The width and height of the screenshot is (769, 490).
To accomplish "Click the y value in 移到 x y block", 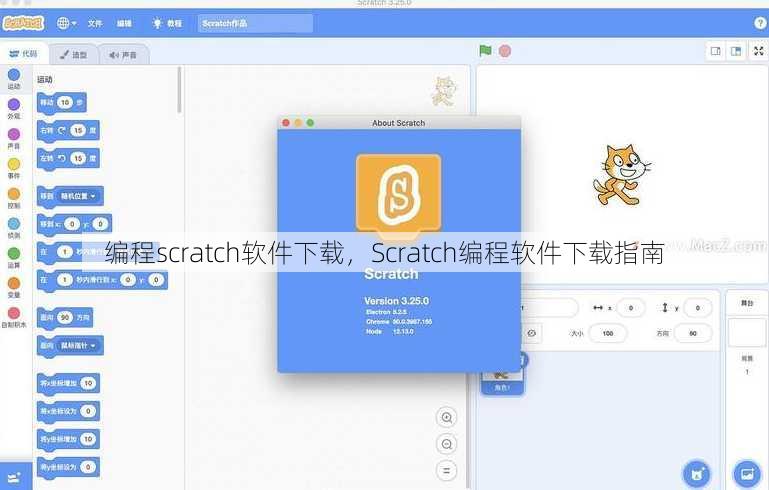I will pyautogui.click(x=100, y=224).
